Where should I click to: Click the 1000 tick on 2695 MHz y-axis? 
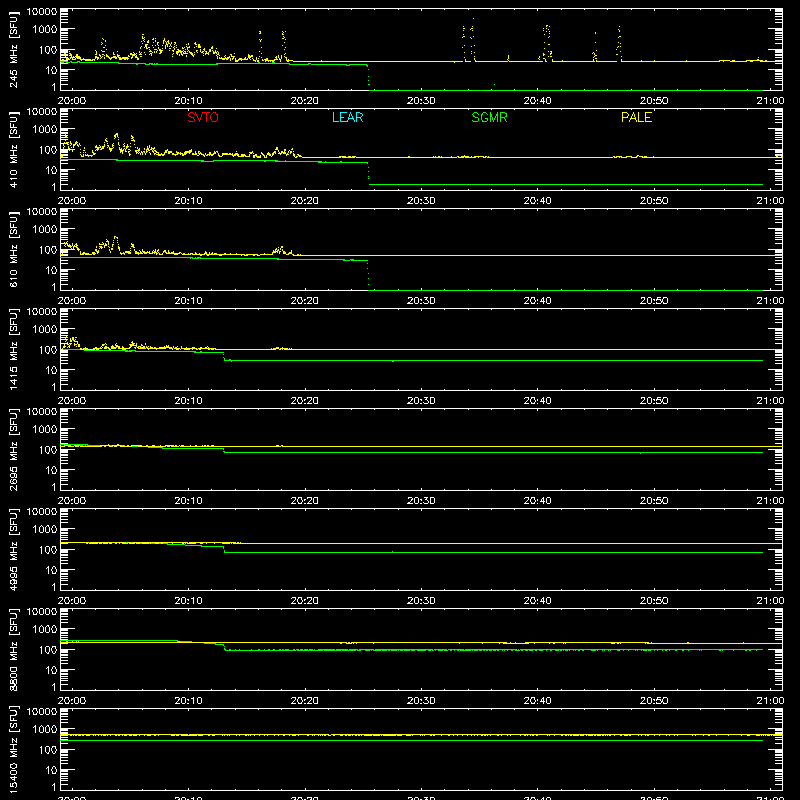pos(45,430)
